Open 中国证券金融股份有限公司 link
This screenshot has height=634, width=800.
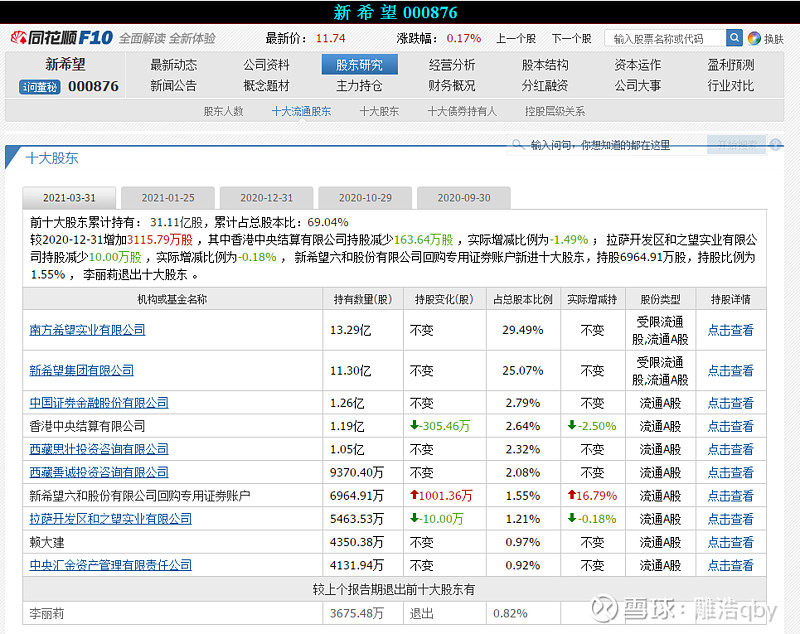click(x=99, y=403)
